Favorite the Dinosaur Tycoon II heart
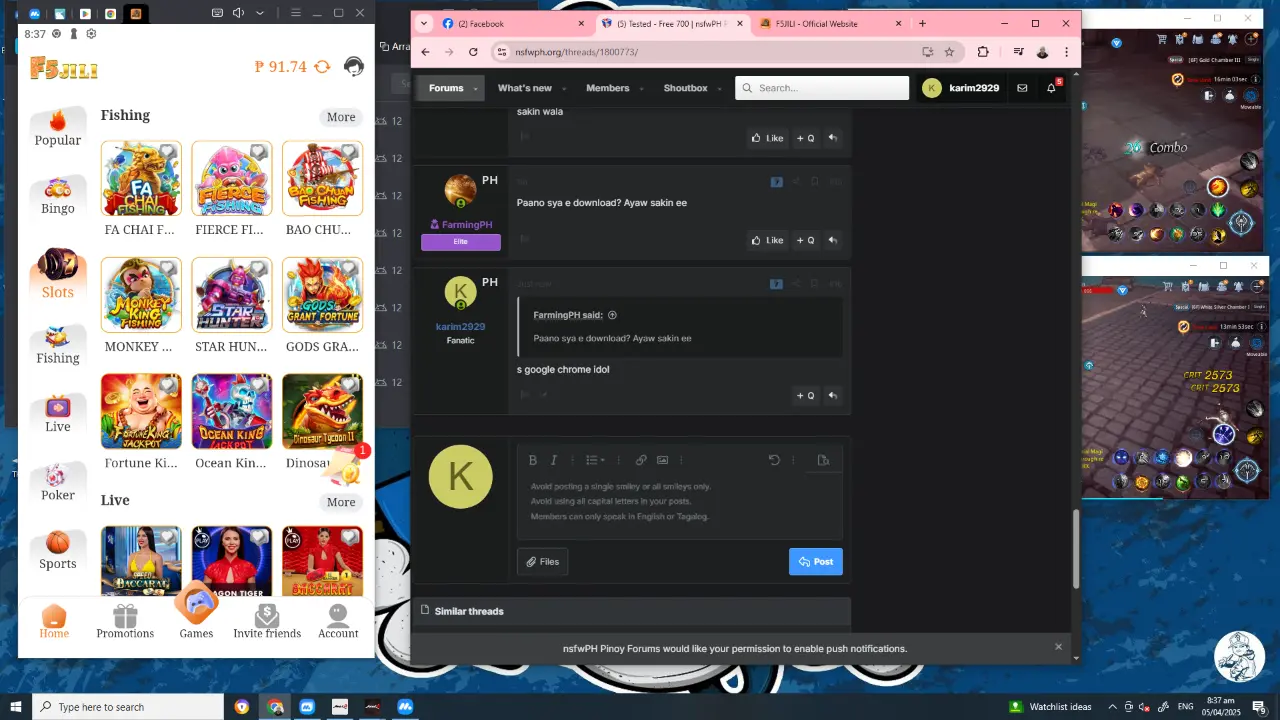This screenshot has height=720, width=1280. (349, 385)
